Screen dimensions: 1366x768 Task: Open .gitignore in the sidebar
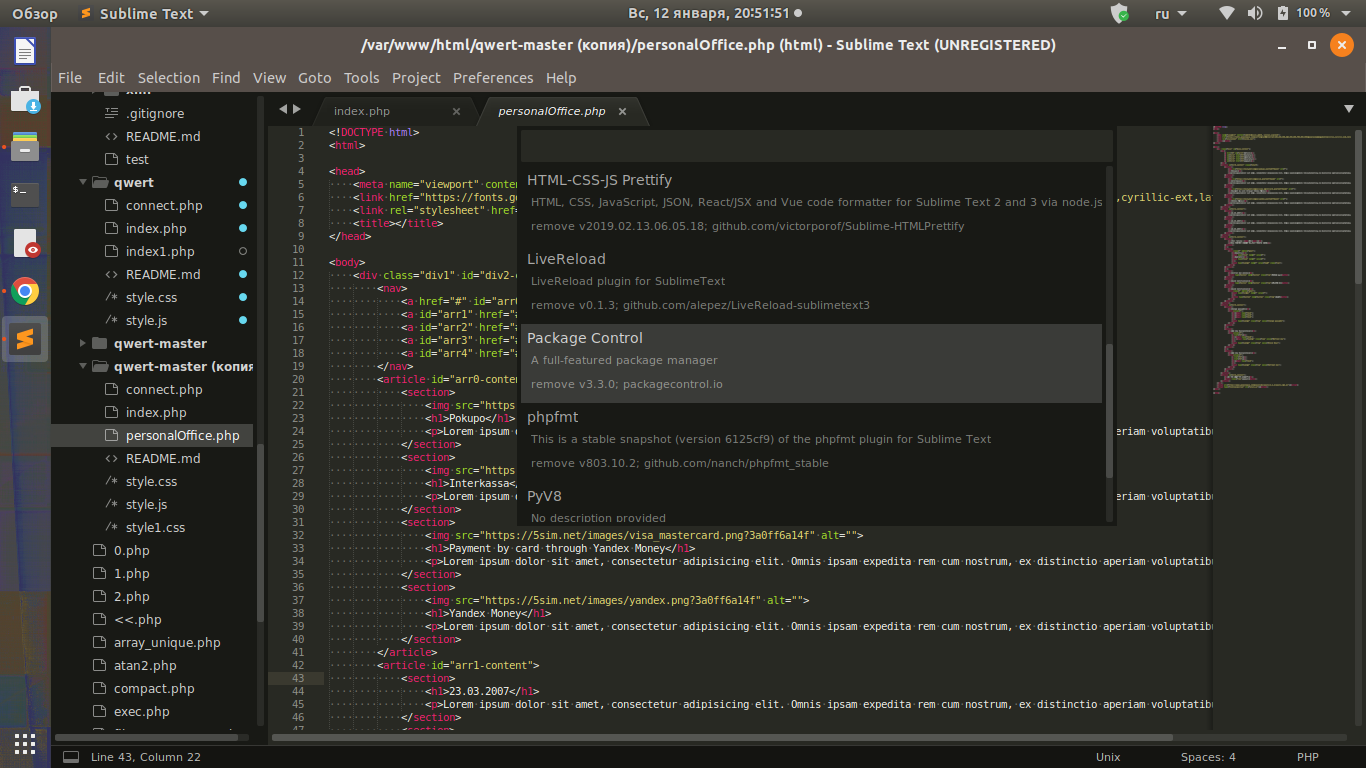point(155,114)
